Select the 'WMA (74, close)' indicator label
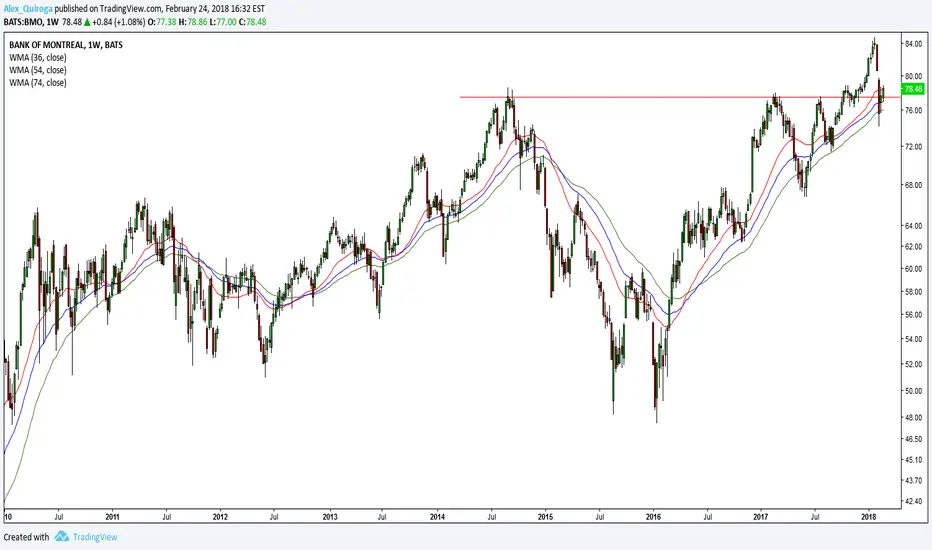The height and width of the screenshot is (550, 932). coord(38,83)
